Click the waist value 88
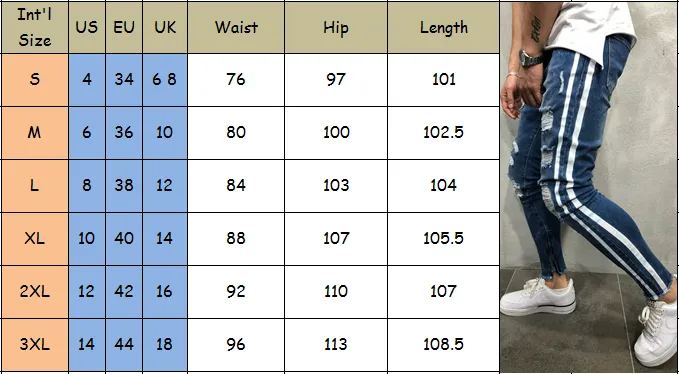The image size is (679, 374). coord(236,239)
